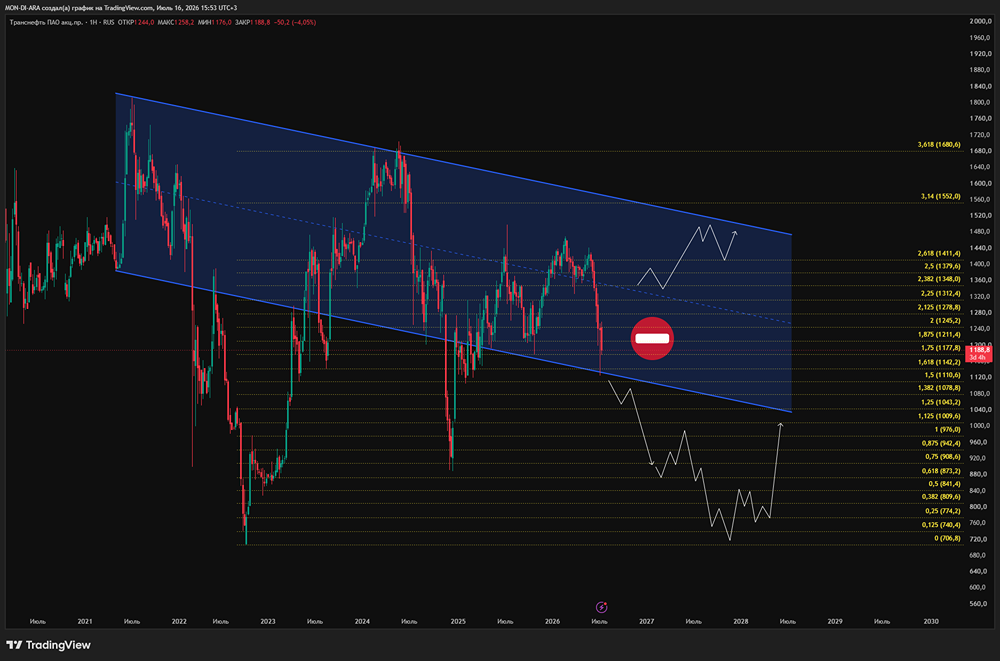This screenshot has height=661, width=1000.
Task: Click the 2000,0 price scale label
Action: [x=979, y=21]
